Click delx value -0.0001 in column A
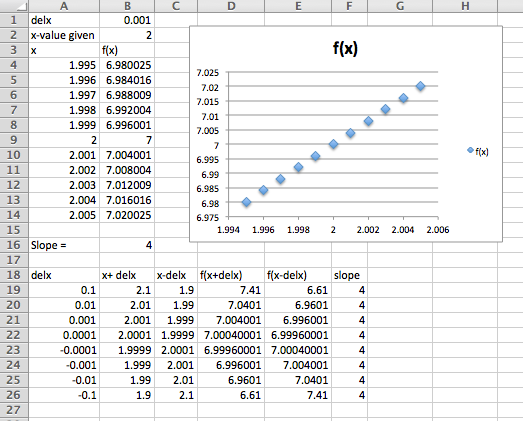 pos(64,350)
